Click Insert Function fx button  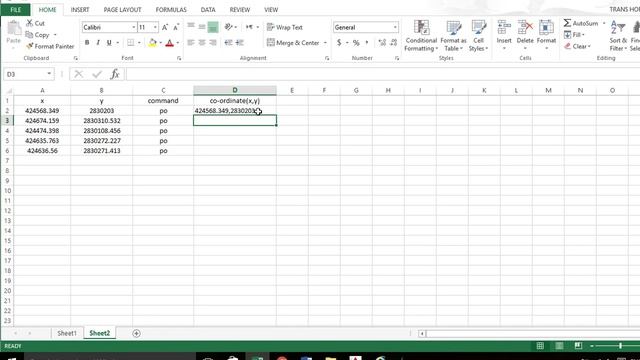tap(115, 74)
